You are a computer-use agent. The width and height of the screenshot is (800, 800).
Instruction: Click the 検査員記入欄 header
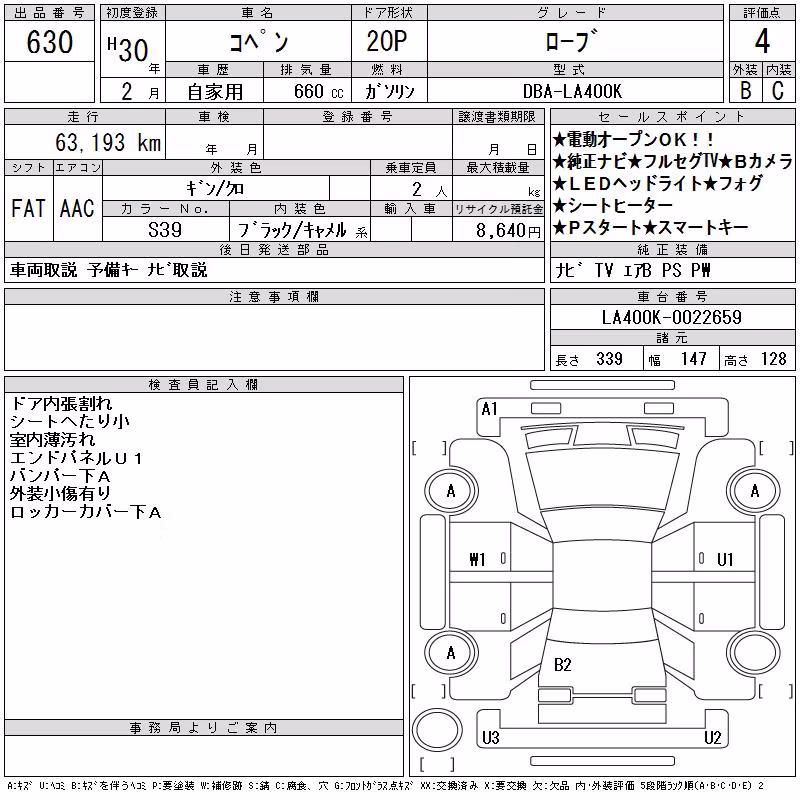pyautogui.click(x=204, y=384)
